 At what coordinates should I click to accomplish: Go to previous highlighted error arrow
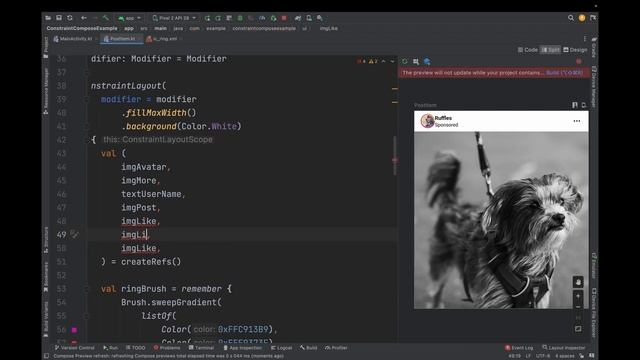point(383,62)
